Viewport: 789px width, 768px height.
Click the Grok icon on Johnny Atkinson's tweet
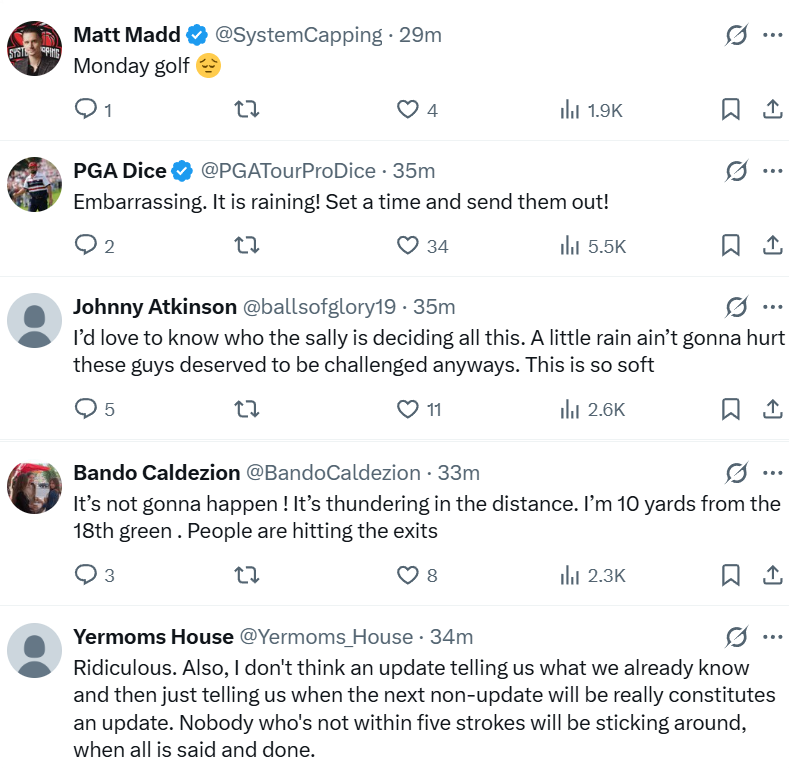[736, 306]
